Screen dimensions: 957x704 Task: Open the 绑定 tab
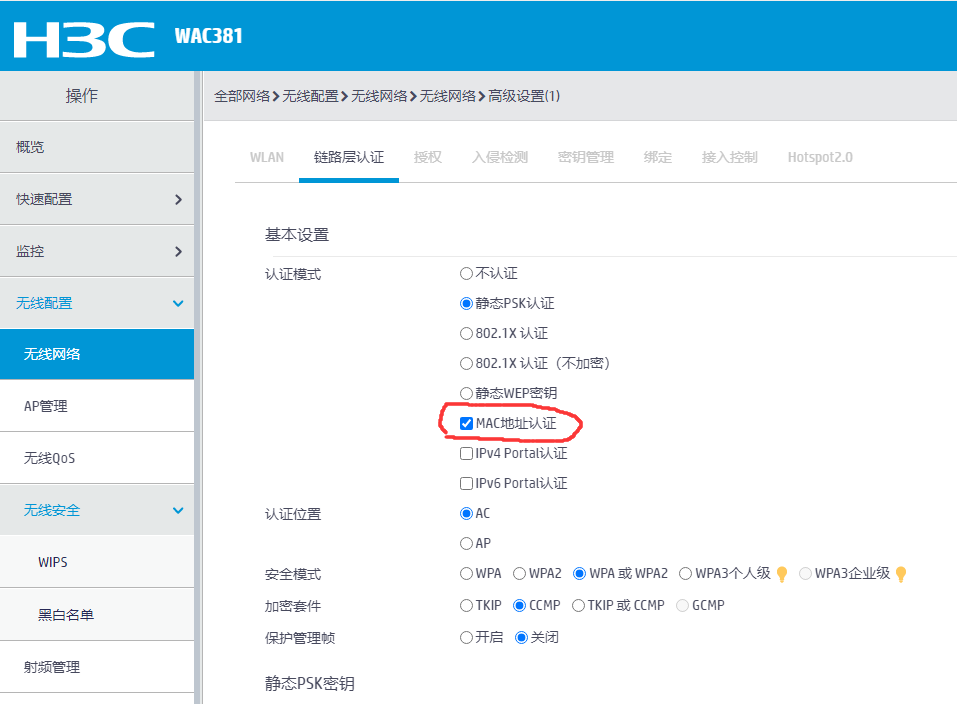point(658,158)
